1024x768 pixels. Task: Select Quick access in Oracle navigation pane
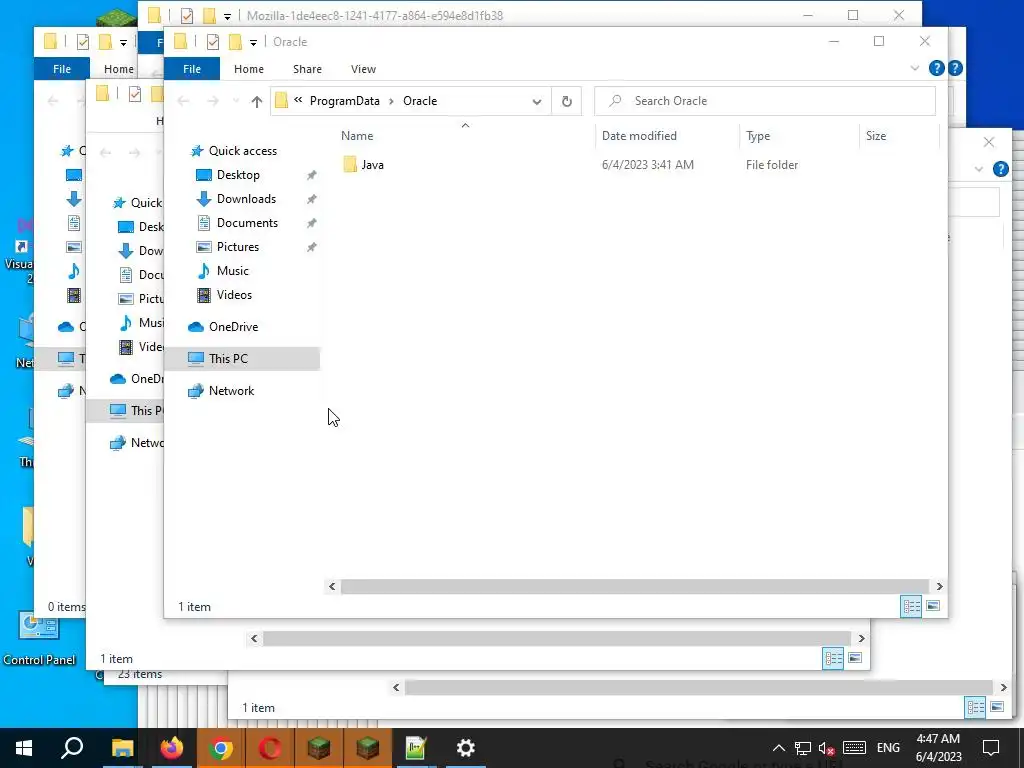242,151
